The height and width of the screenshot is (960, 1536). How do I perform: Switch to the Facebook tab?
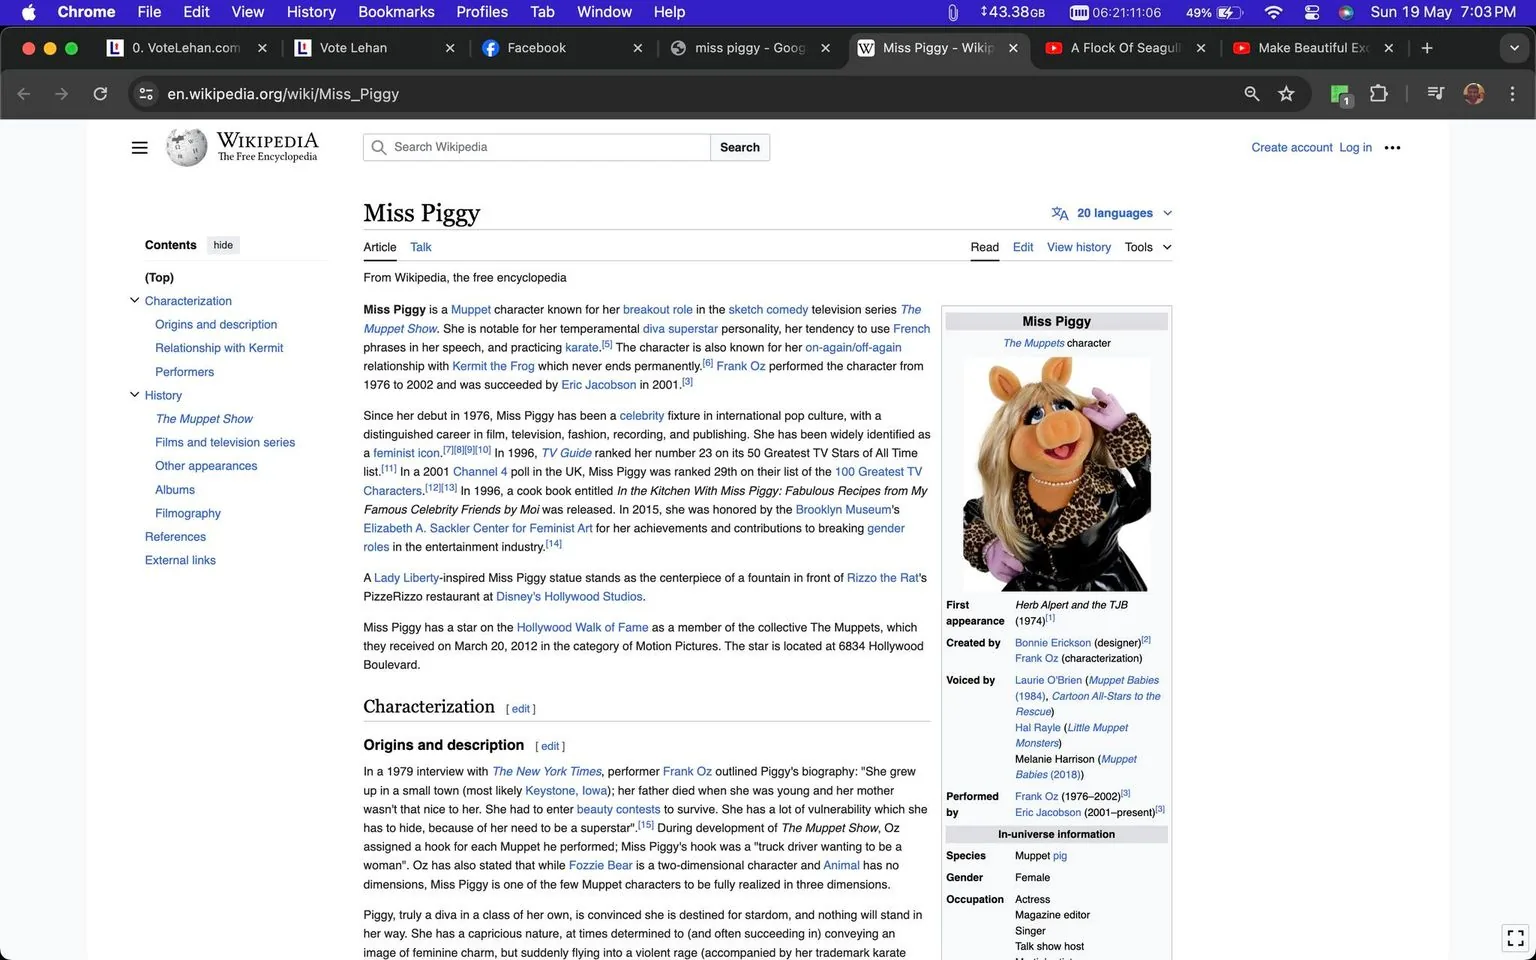point(537,47)
